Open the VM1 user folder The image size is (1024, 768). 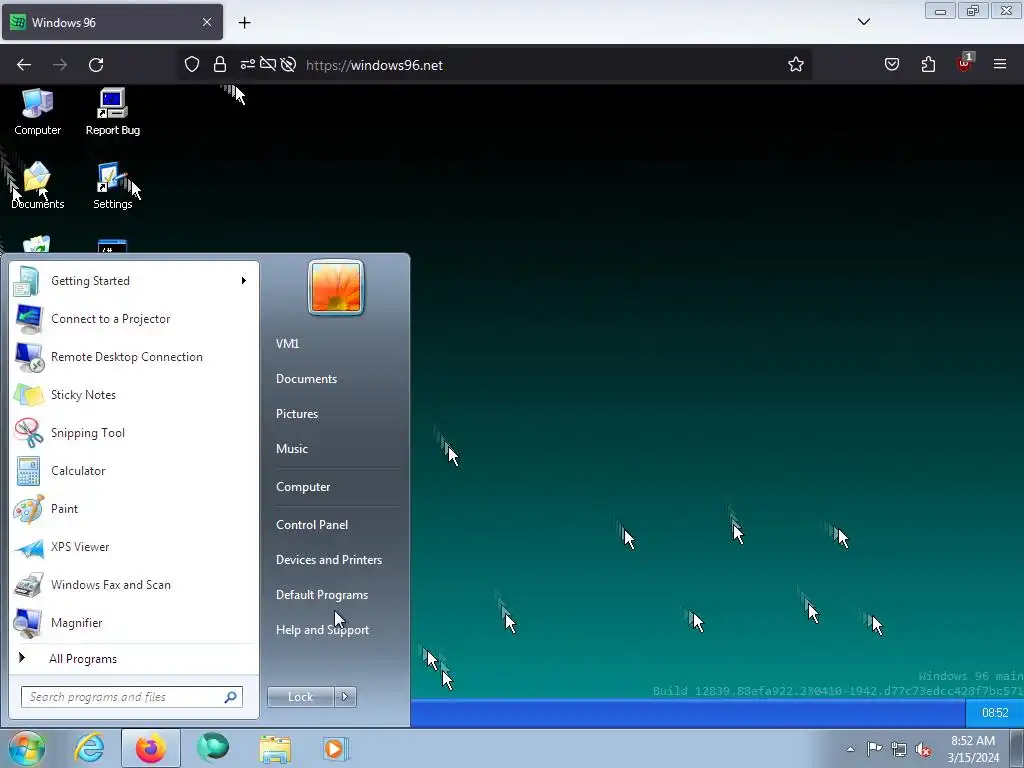click(x=287, y=344)
